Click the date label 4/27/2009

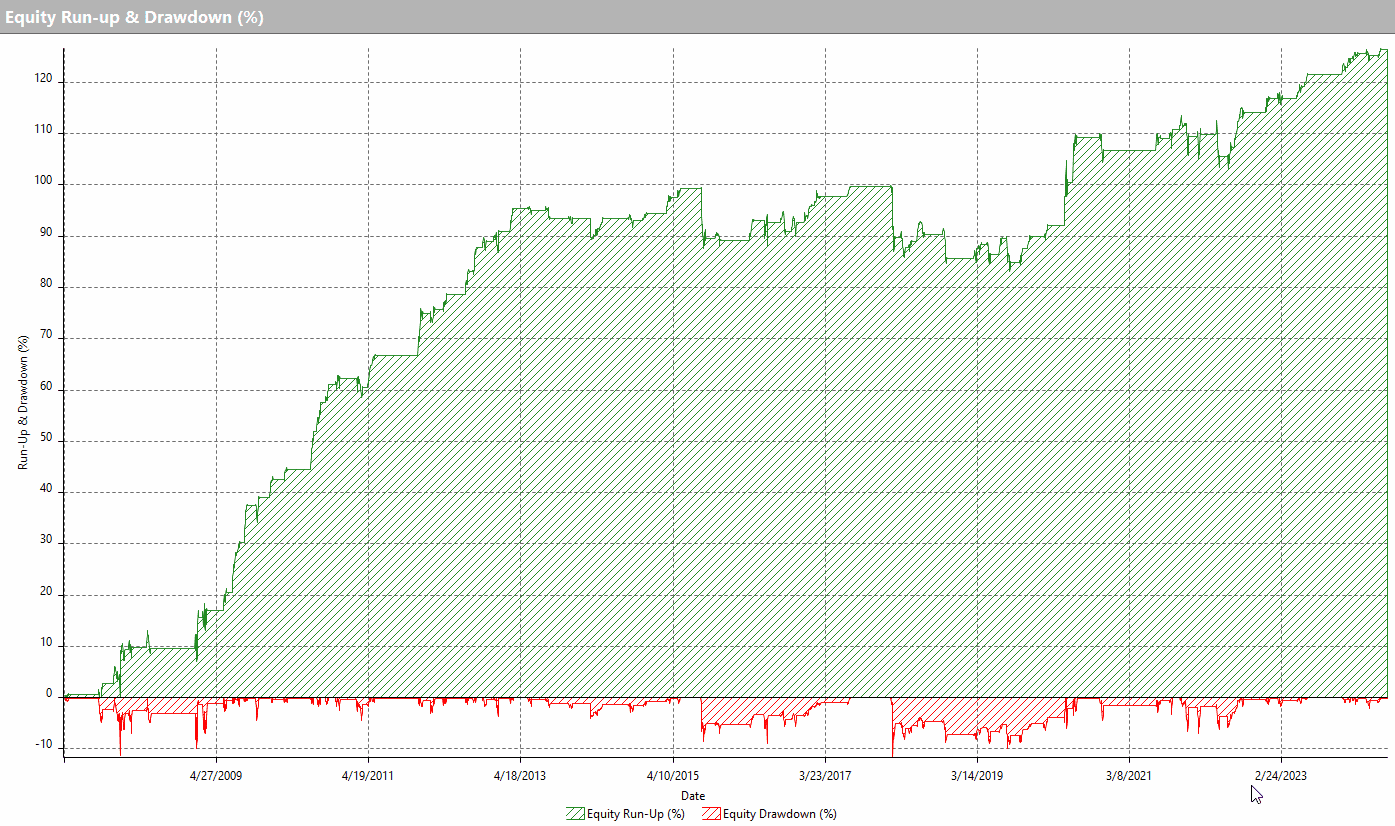point(217,776)
